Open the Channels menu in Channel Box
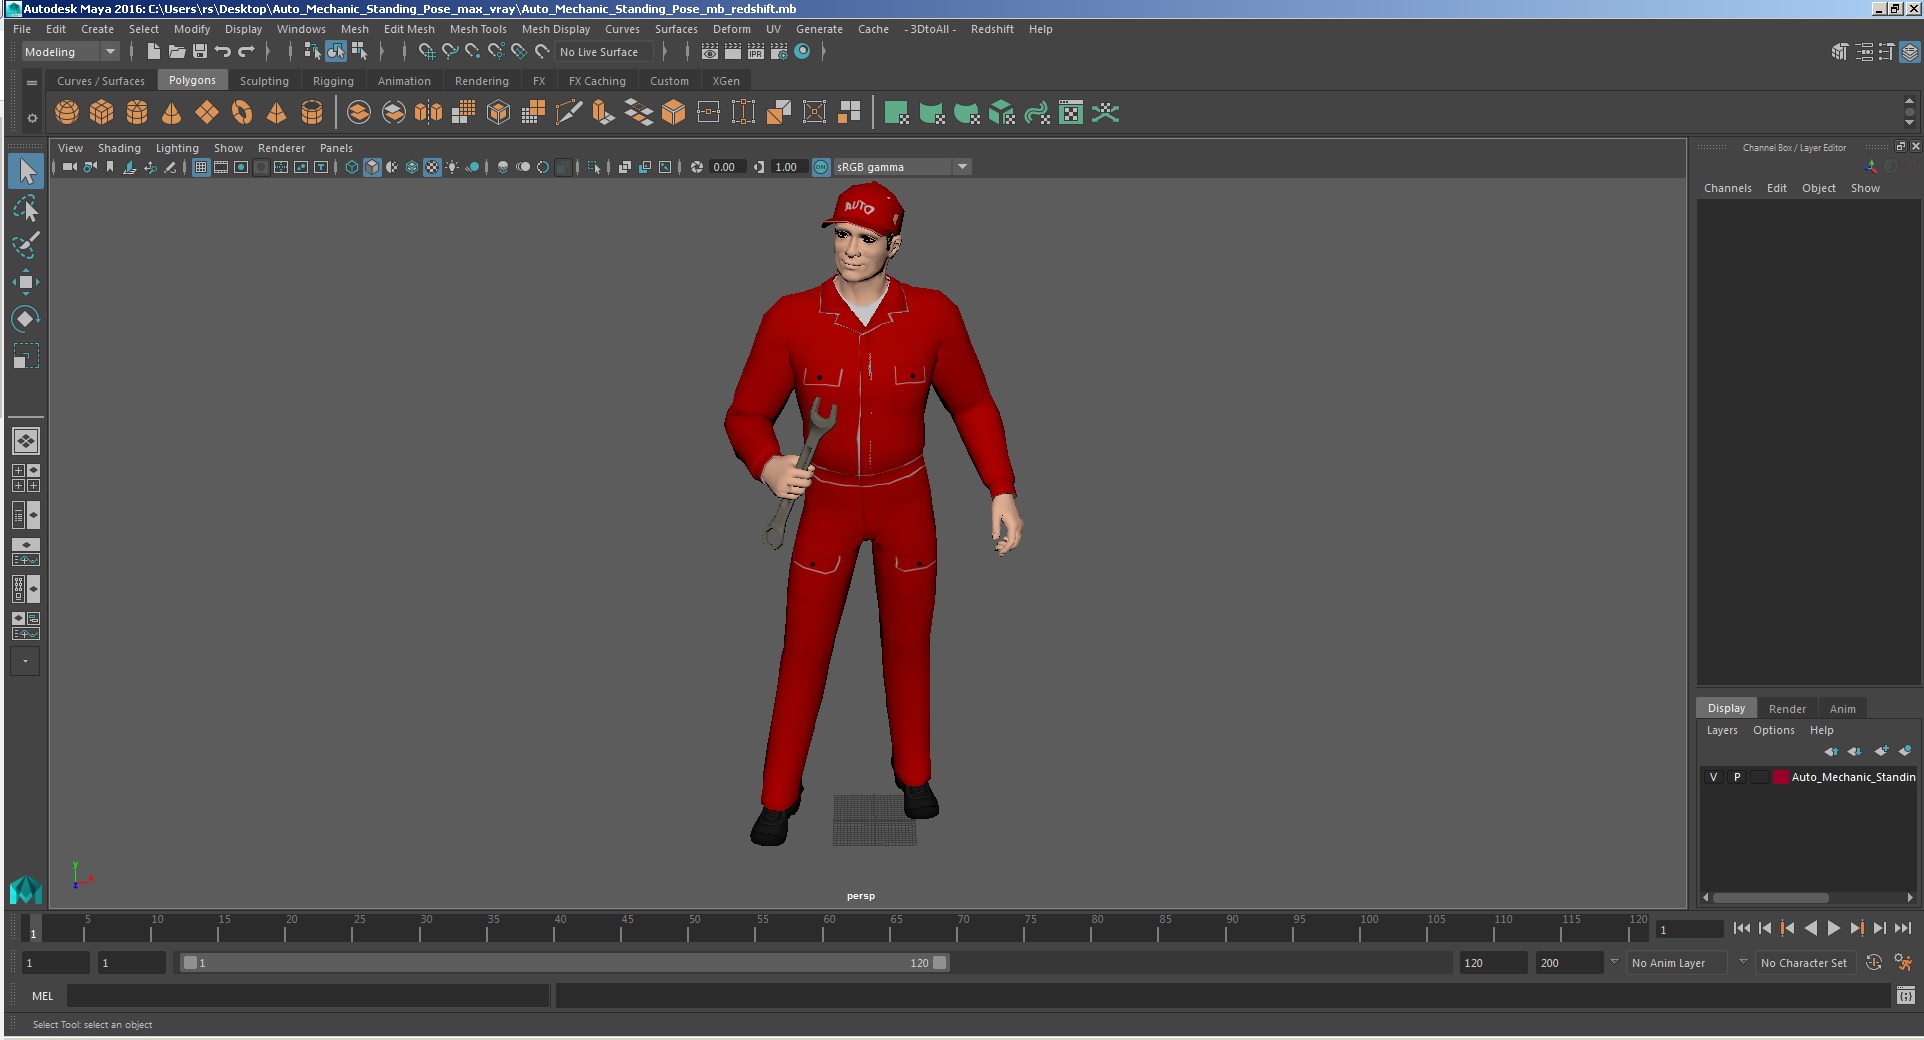The image size is (1924, 1040). (1727, 188)
